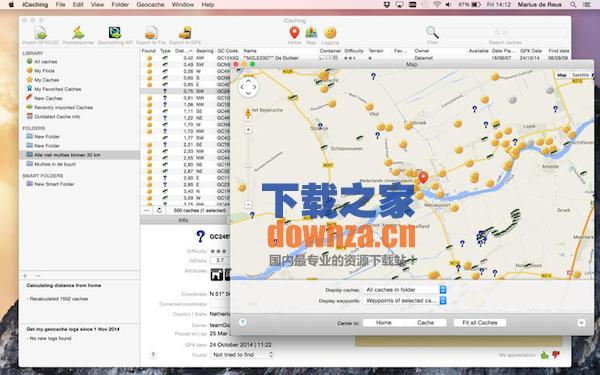Click the Map window help button
Screen dimensions: 600x375
tap(242, 323)
